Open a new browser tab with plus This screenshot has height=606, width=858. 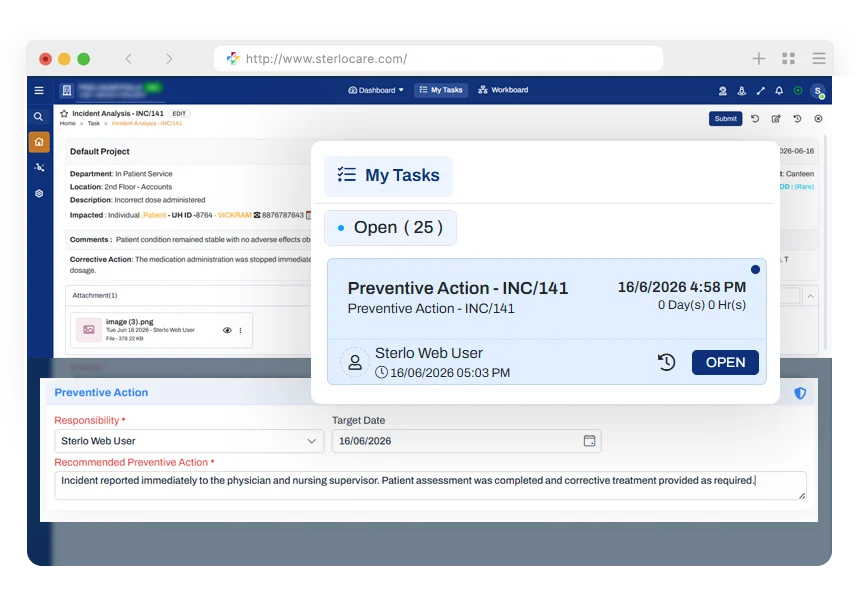[x=758, y=58]
